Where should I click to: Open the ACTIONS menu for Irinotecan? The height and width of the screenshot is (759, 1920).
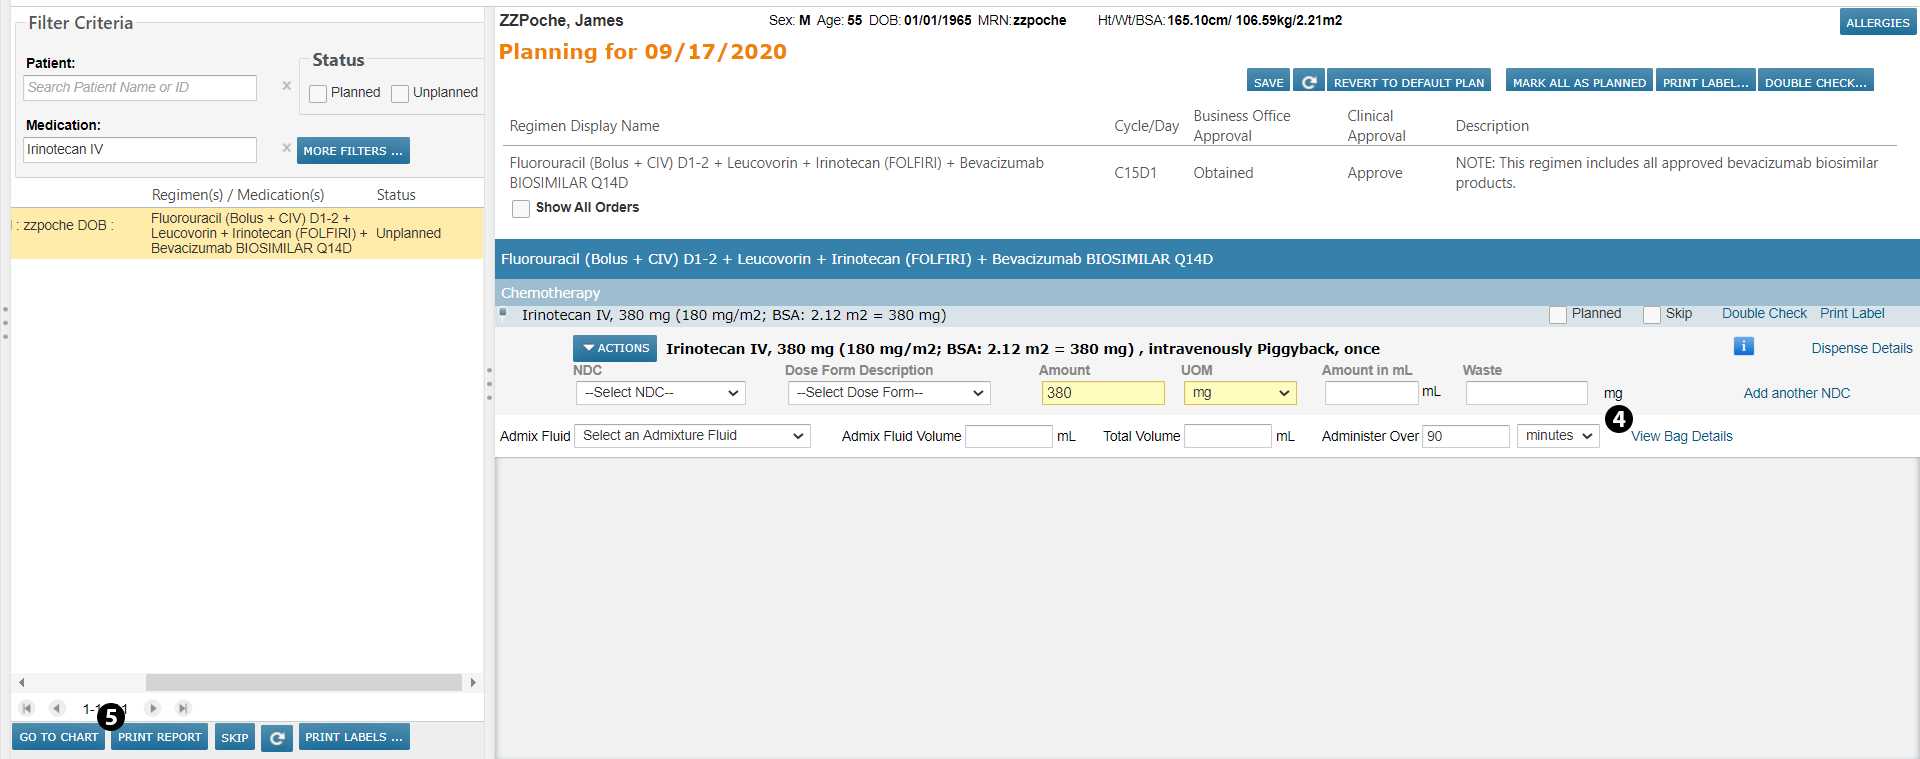[614, 348]
